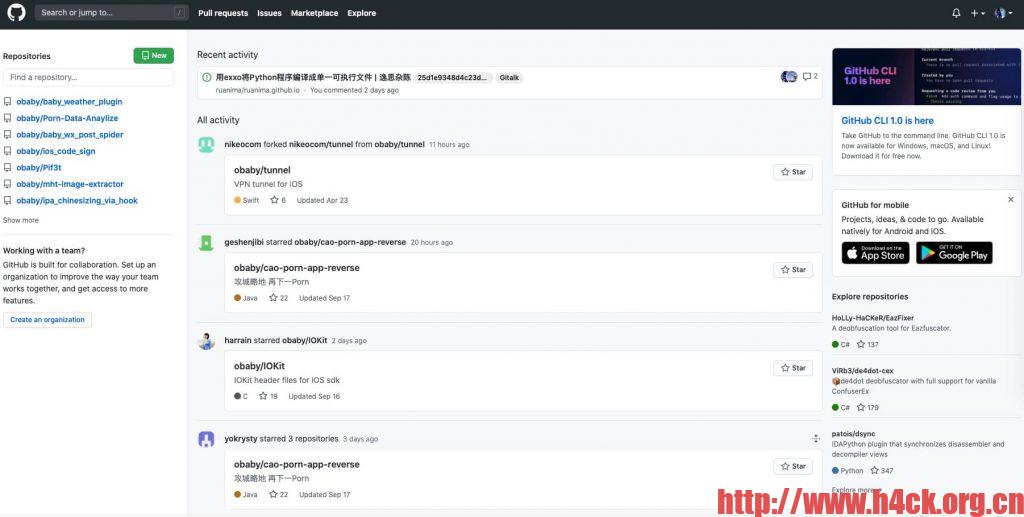Open the GitHub logo home link

pyautogui.click(x=16, y=13)
